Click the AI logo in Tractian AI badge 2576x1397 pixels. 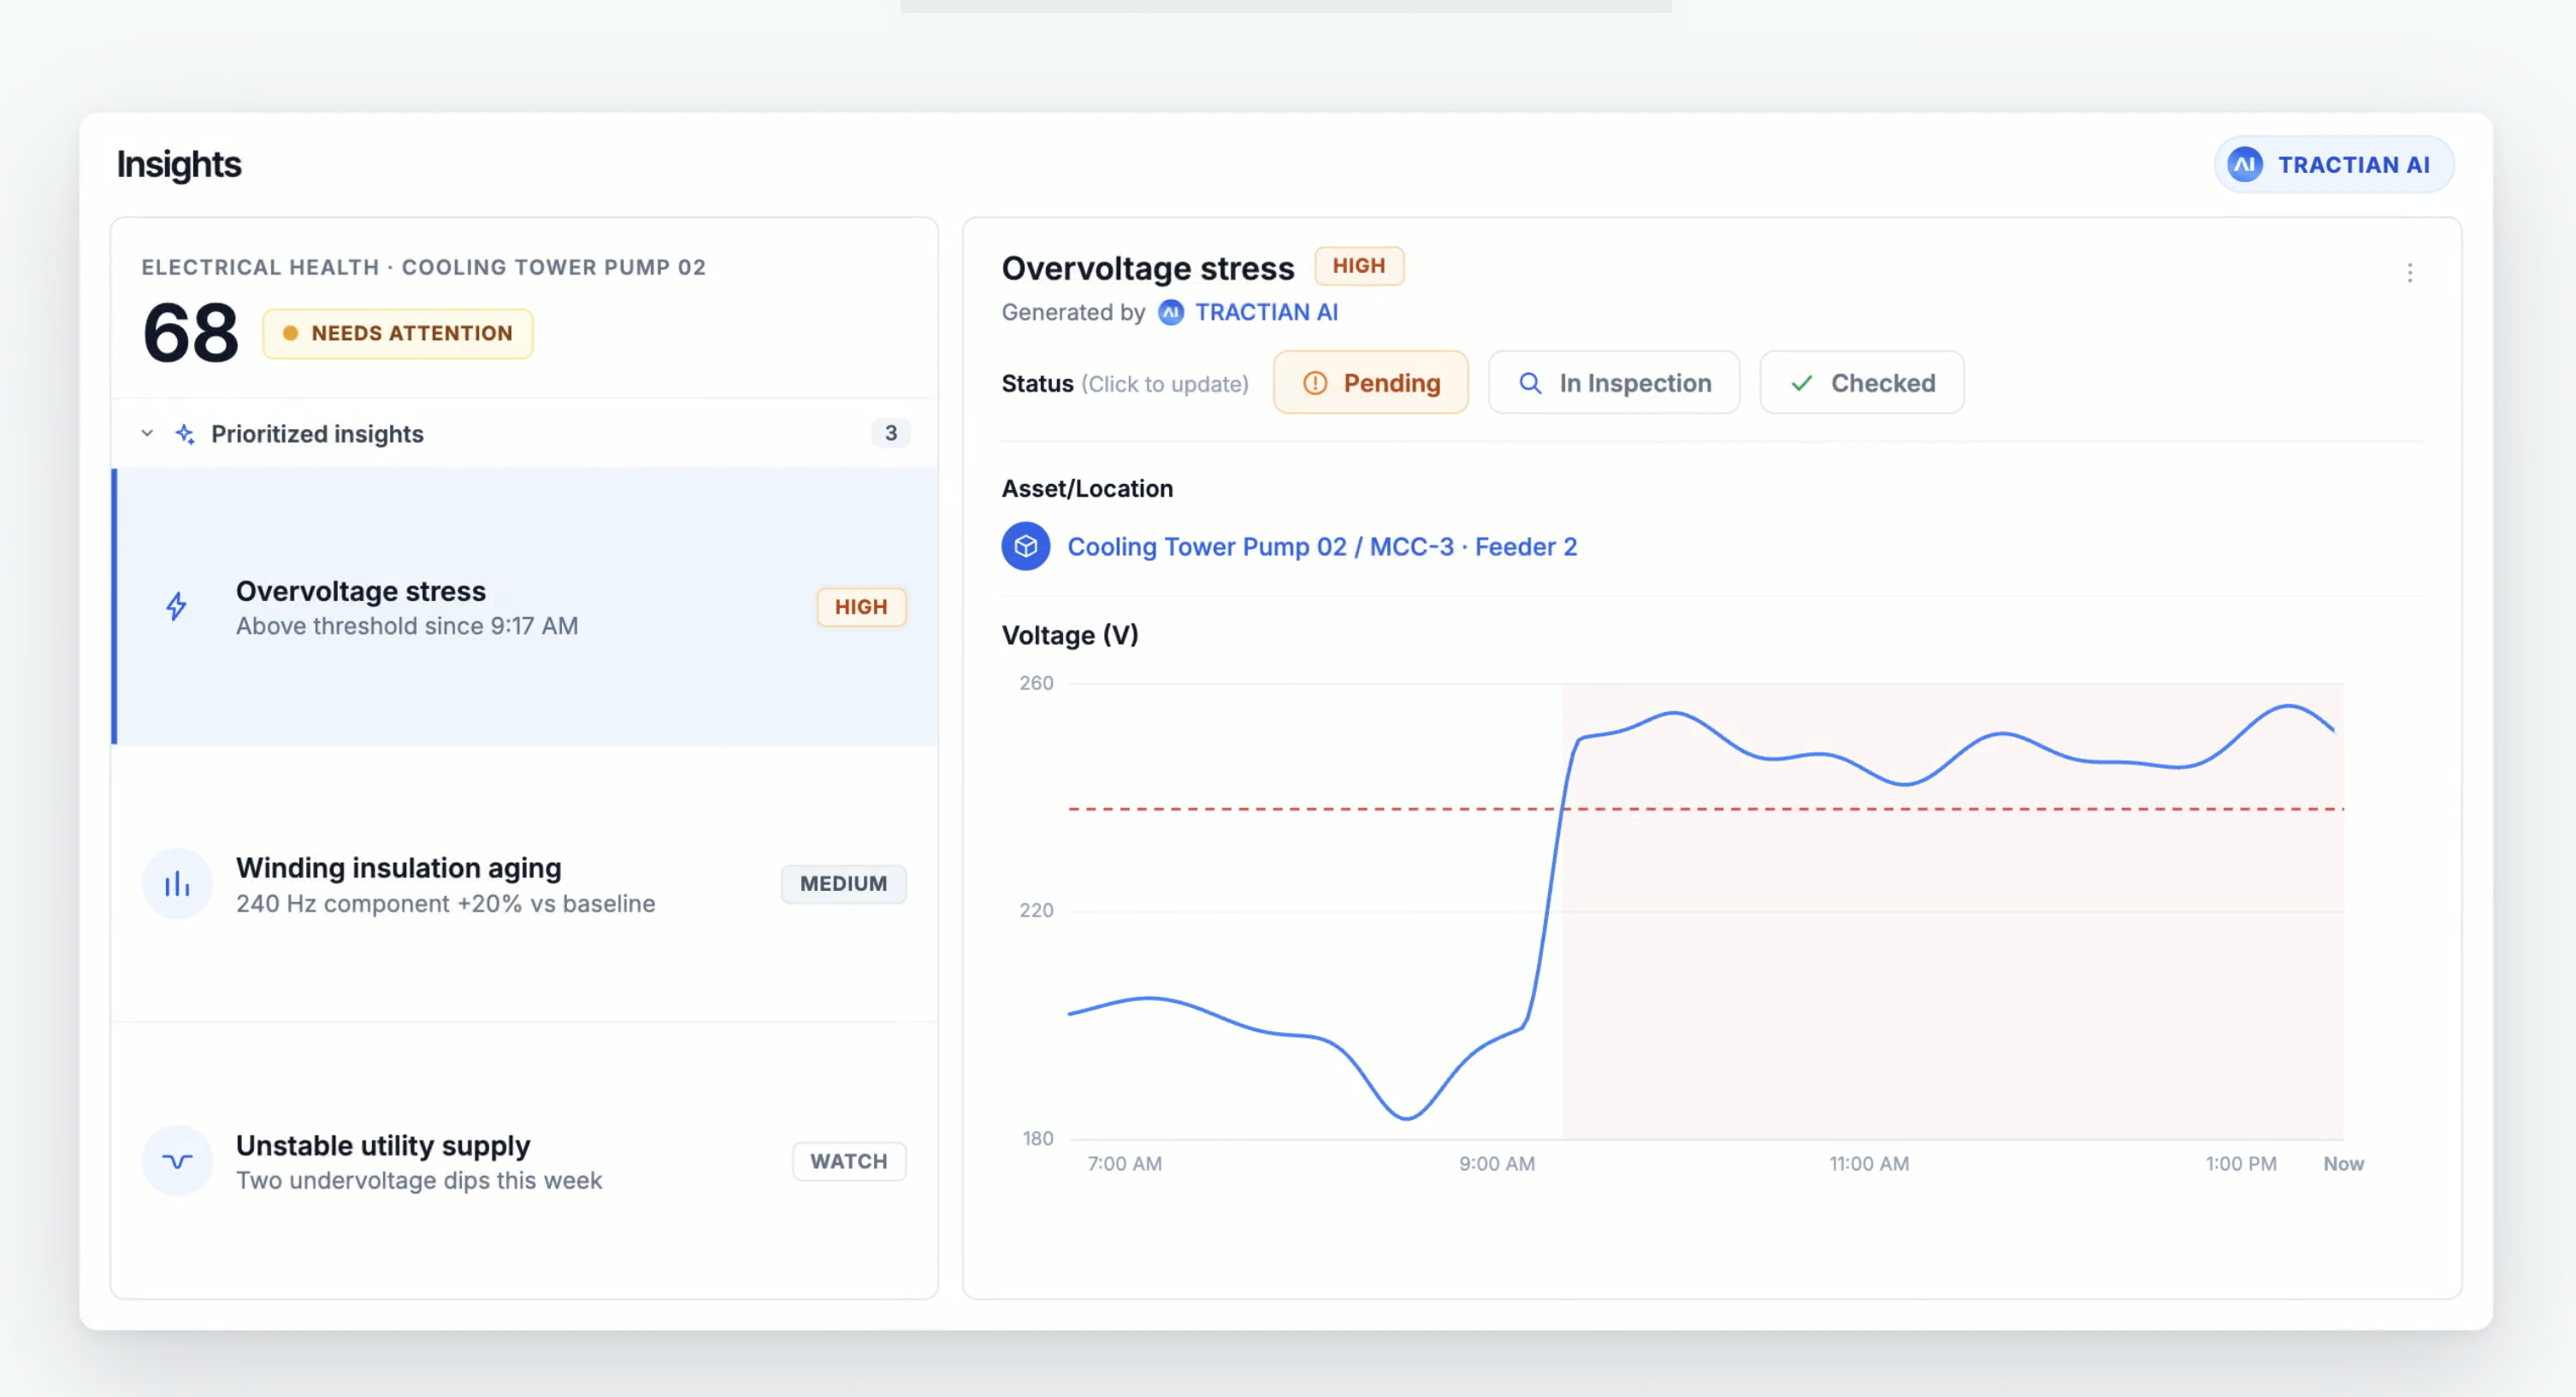click(x=2245, y=165)
